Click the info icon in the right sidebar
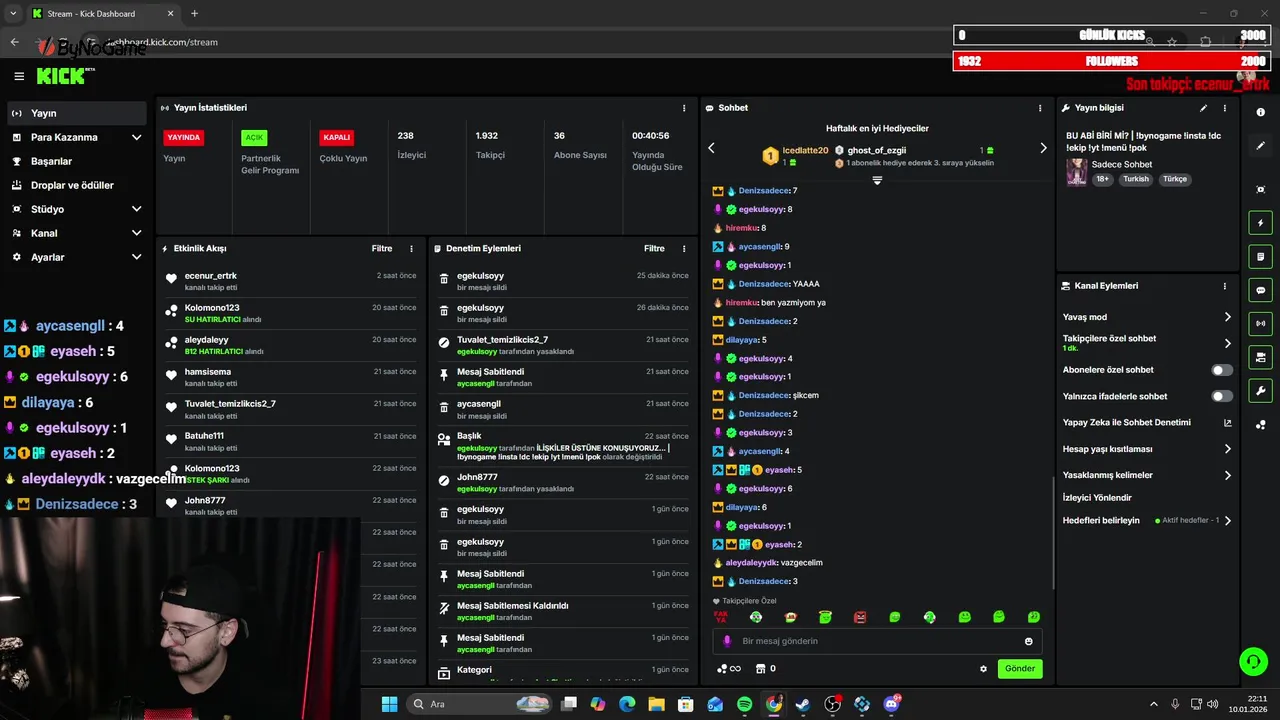 (1261, 112)
